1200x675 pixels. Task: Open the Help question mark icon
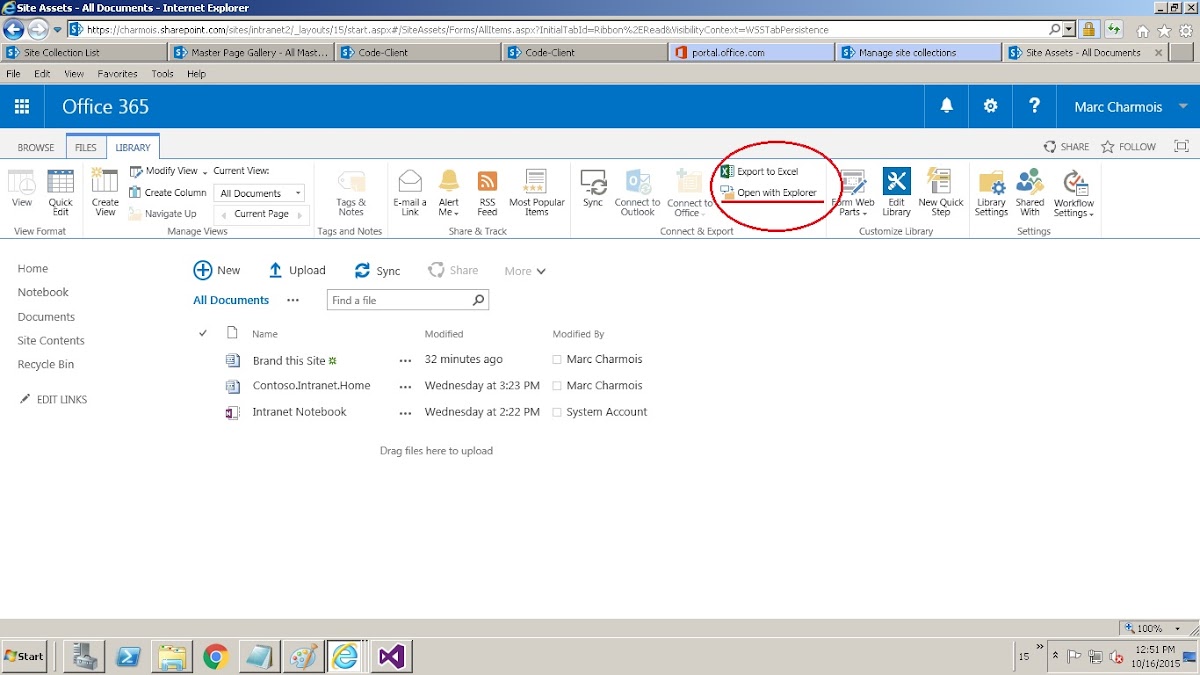click(x=1035, y=106)
